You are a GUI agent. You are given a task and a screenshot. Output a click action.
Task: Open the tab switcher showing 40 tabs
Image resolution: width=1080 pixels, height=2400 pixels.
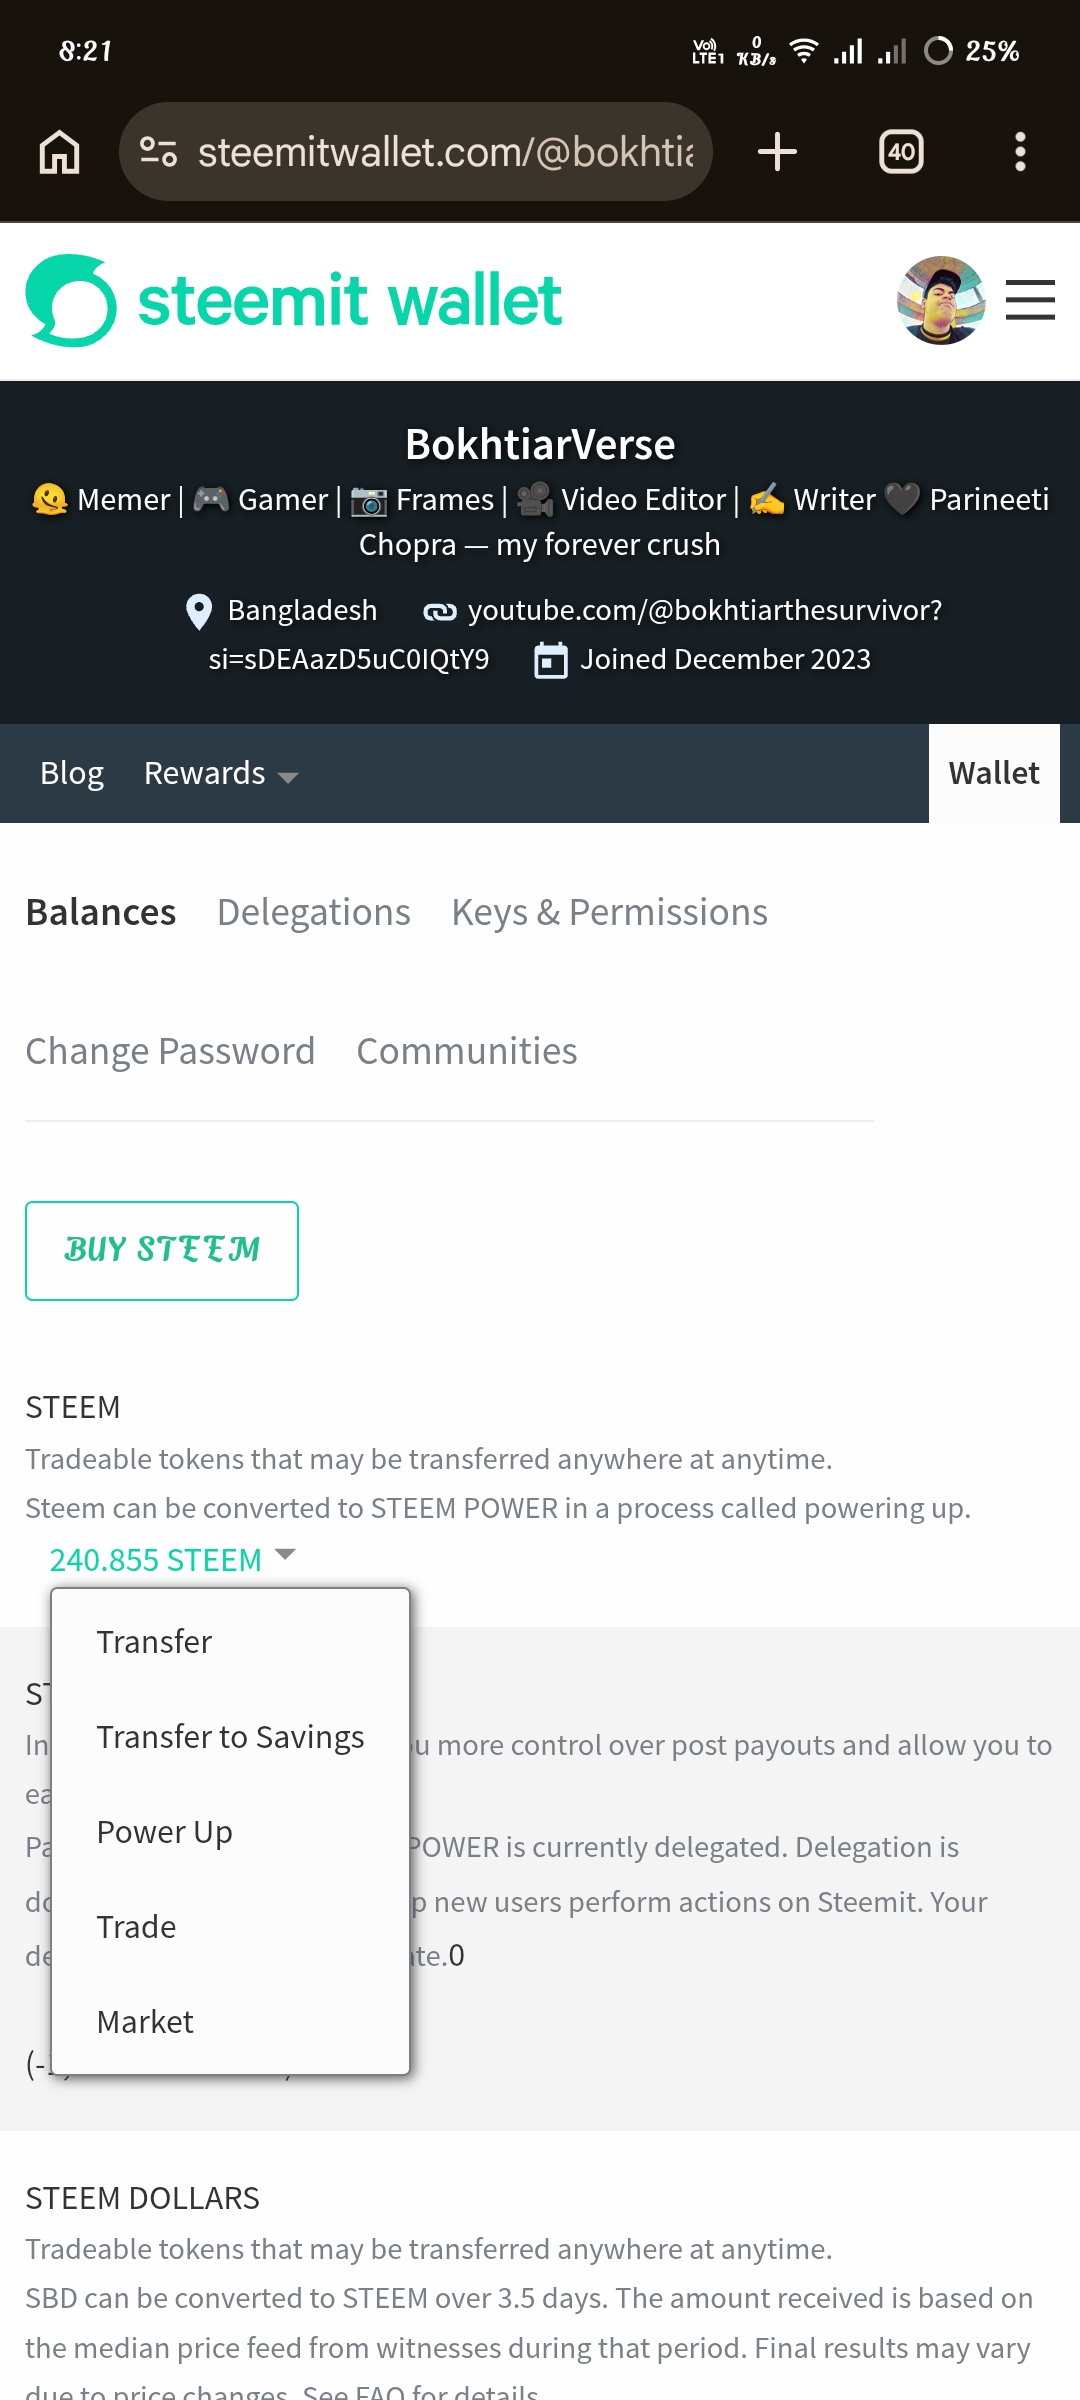[x=901, y=152]
